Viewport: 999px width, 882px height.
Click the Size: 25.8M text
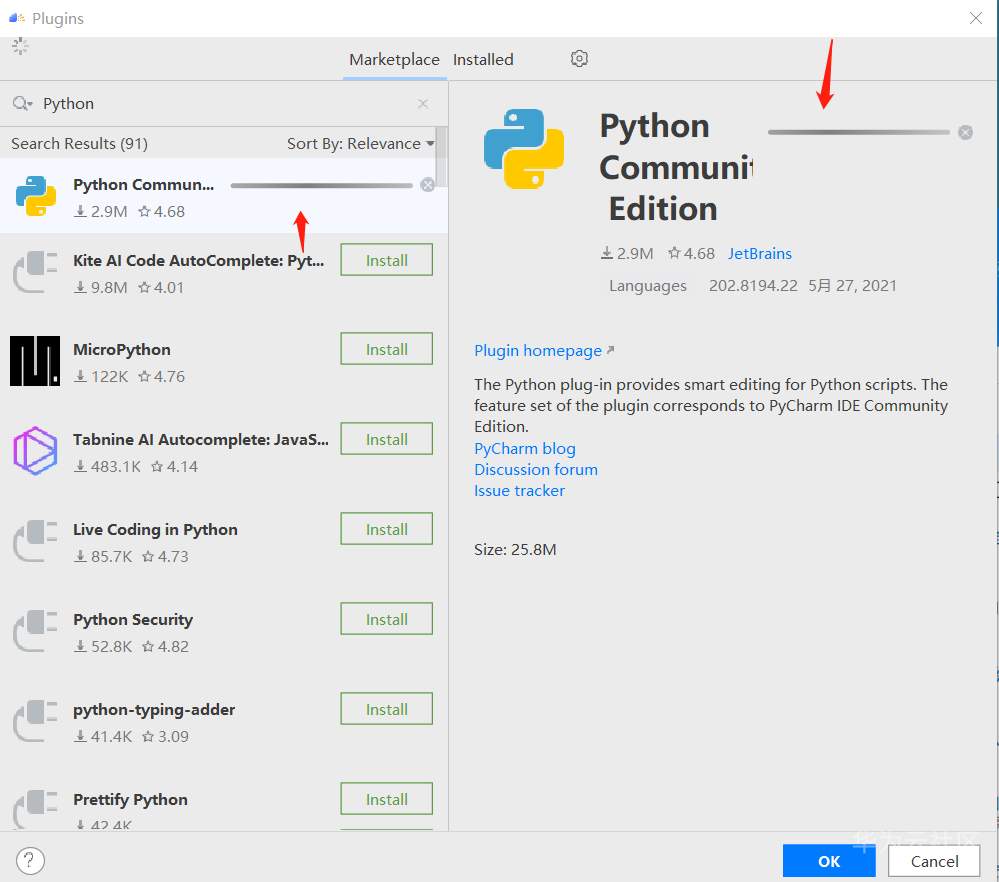[x=515, y=549]
